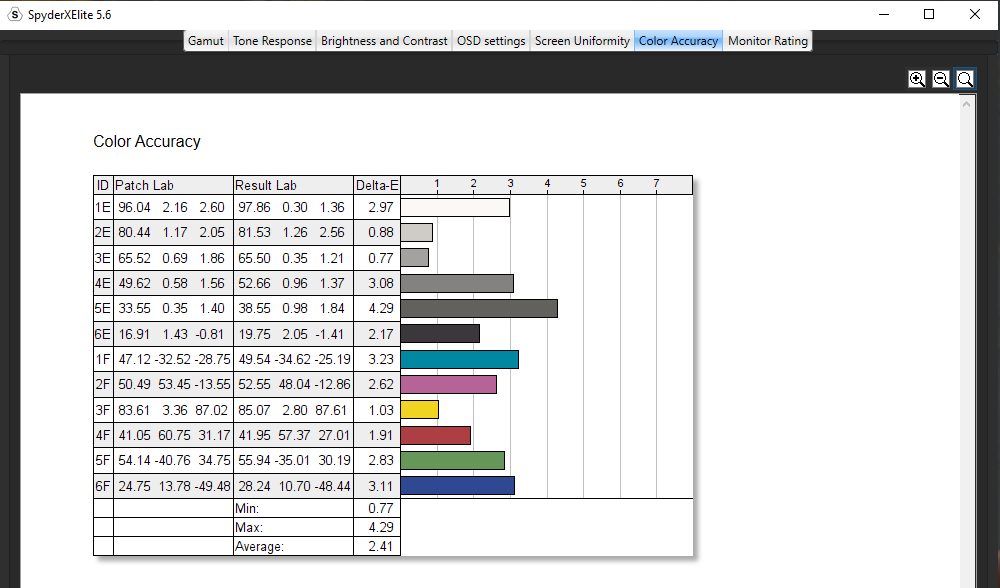1000x588 pixels.
Task: Select the Color Accuracy tab
Action: [678, 41]
